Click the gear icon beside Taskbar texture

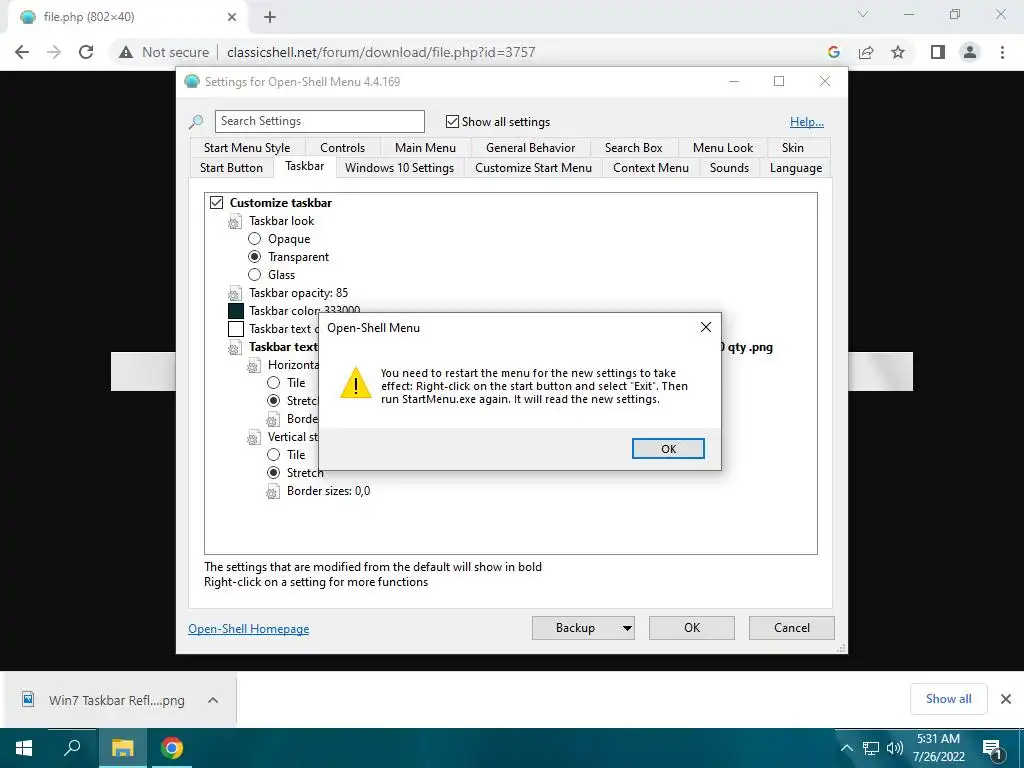(x=234, y=348)
